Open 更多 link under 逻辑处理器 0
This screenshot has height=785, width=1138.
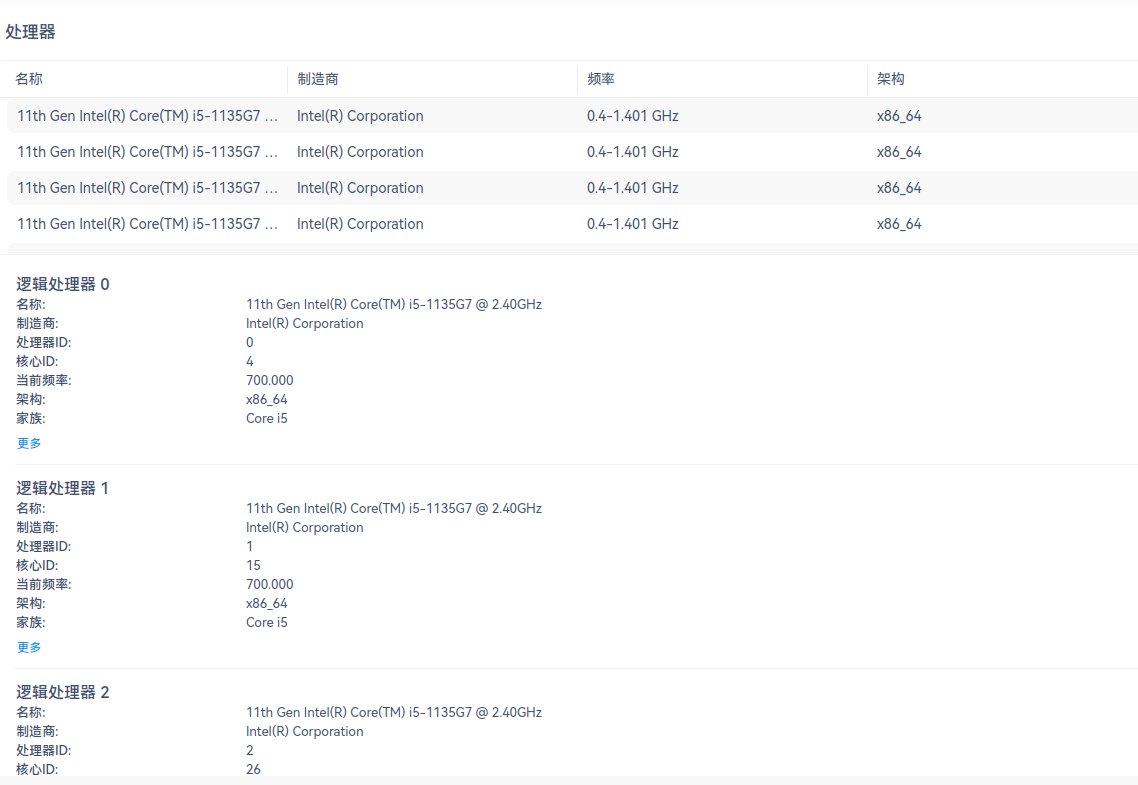pos(29,443)
